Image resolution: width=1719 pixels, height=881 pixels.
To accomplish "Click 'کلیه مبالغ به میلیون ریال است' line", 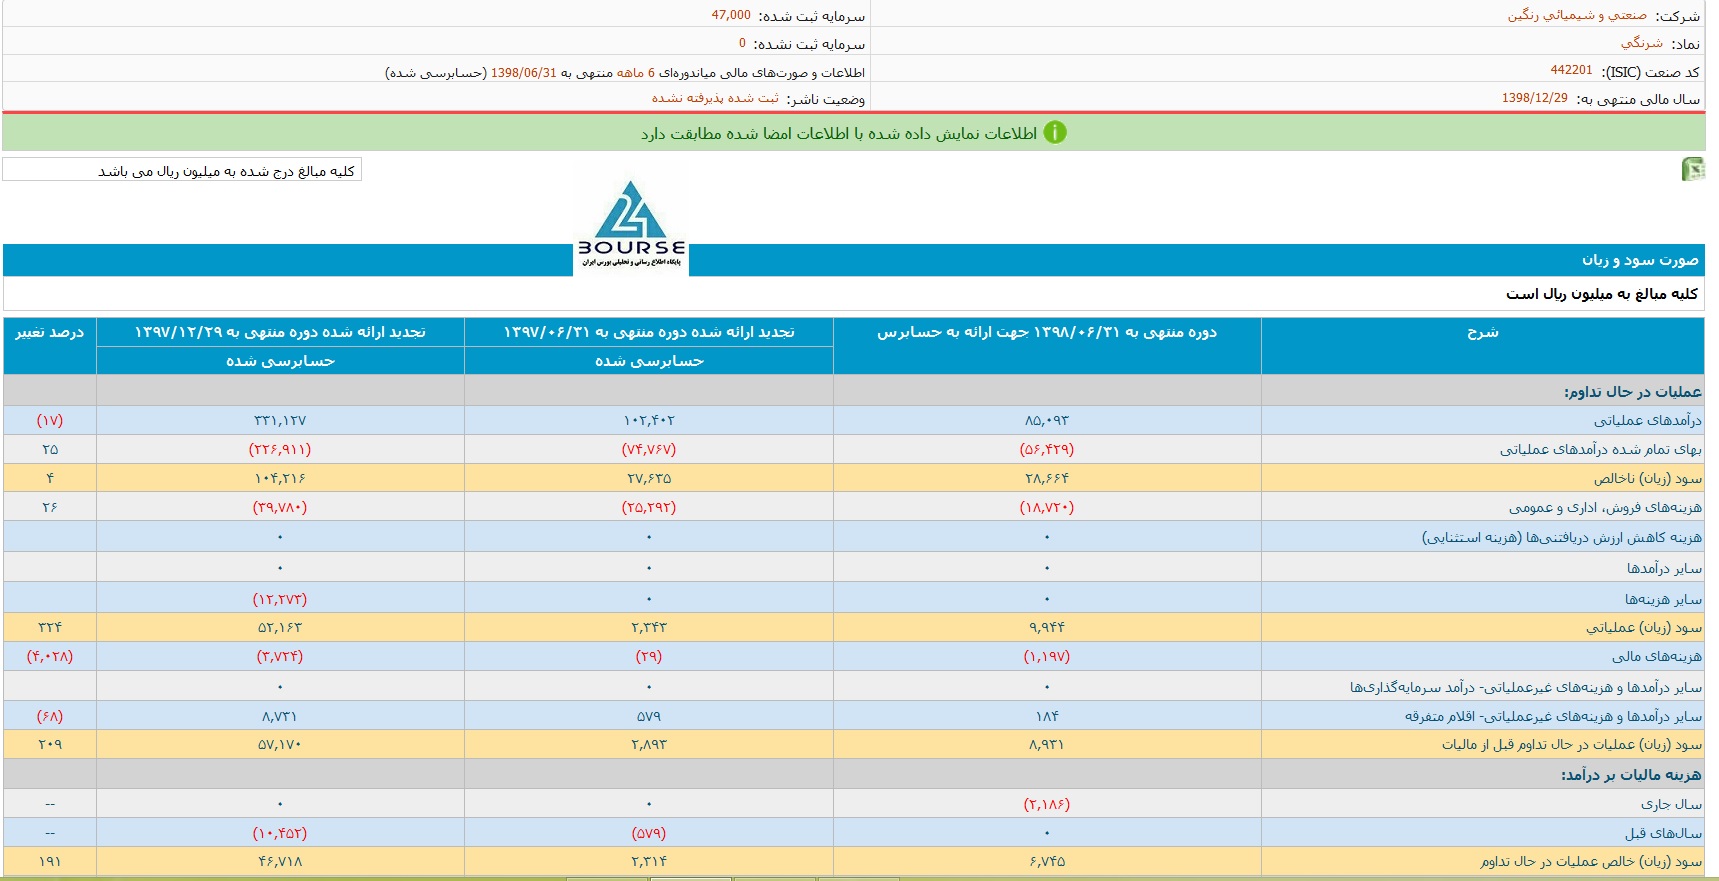I will pos(1602,294).
